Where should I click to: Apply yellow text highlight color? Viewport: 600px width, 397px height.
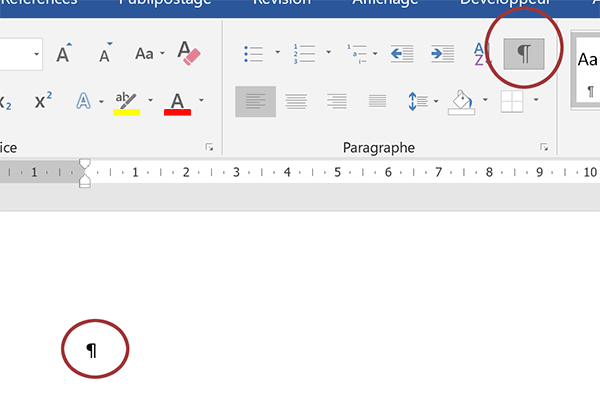click(126, 103)
